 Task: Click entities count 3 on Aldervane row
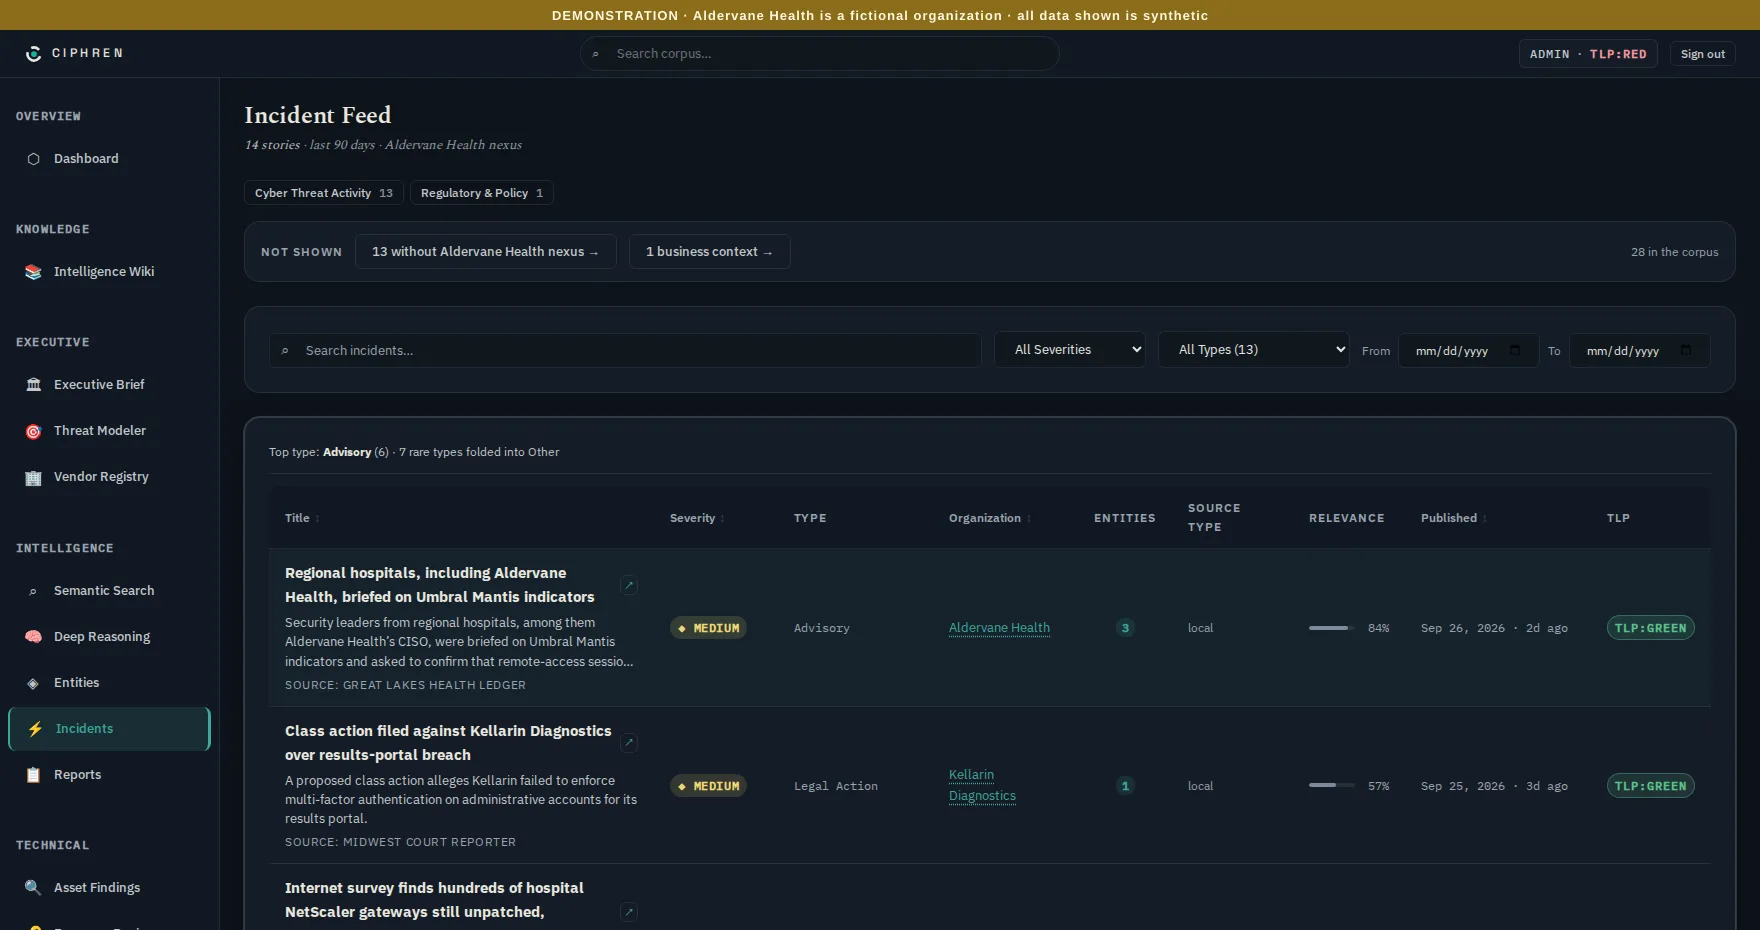(1125, 628)
